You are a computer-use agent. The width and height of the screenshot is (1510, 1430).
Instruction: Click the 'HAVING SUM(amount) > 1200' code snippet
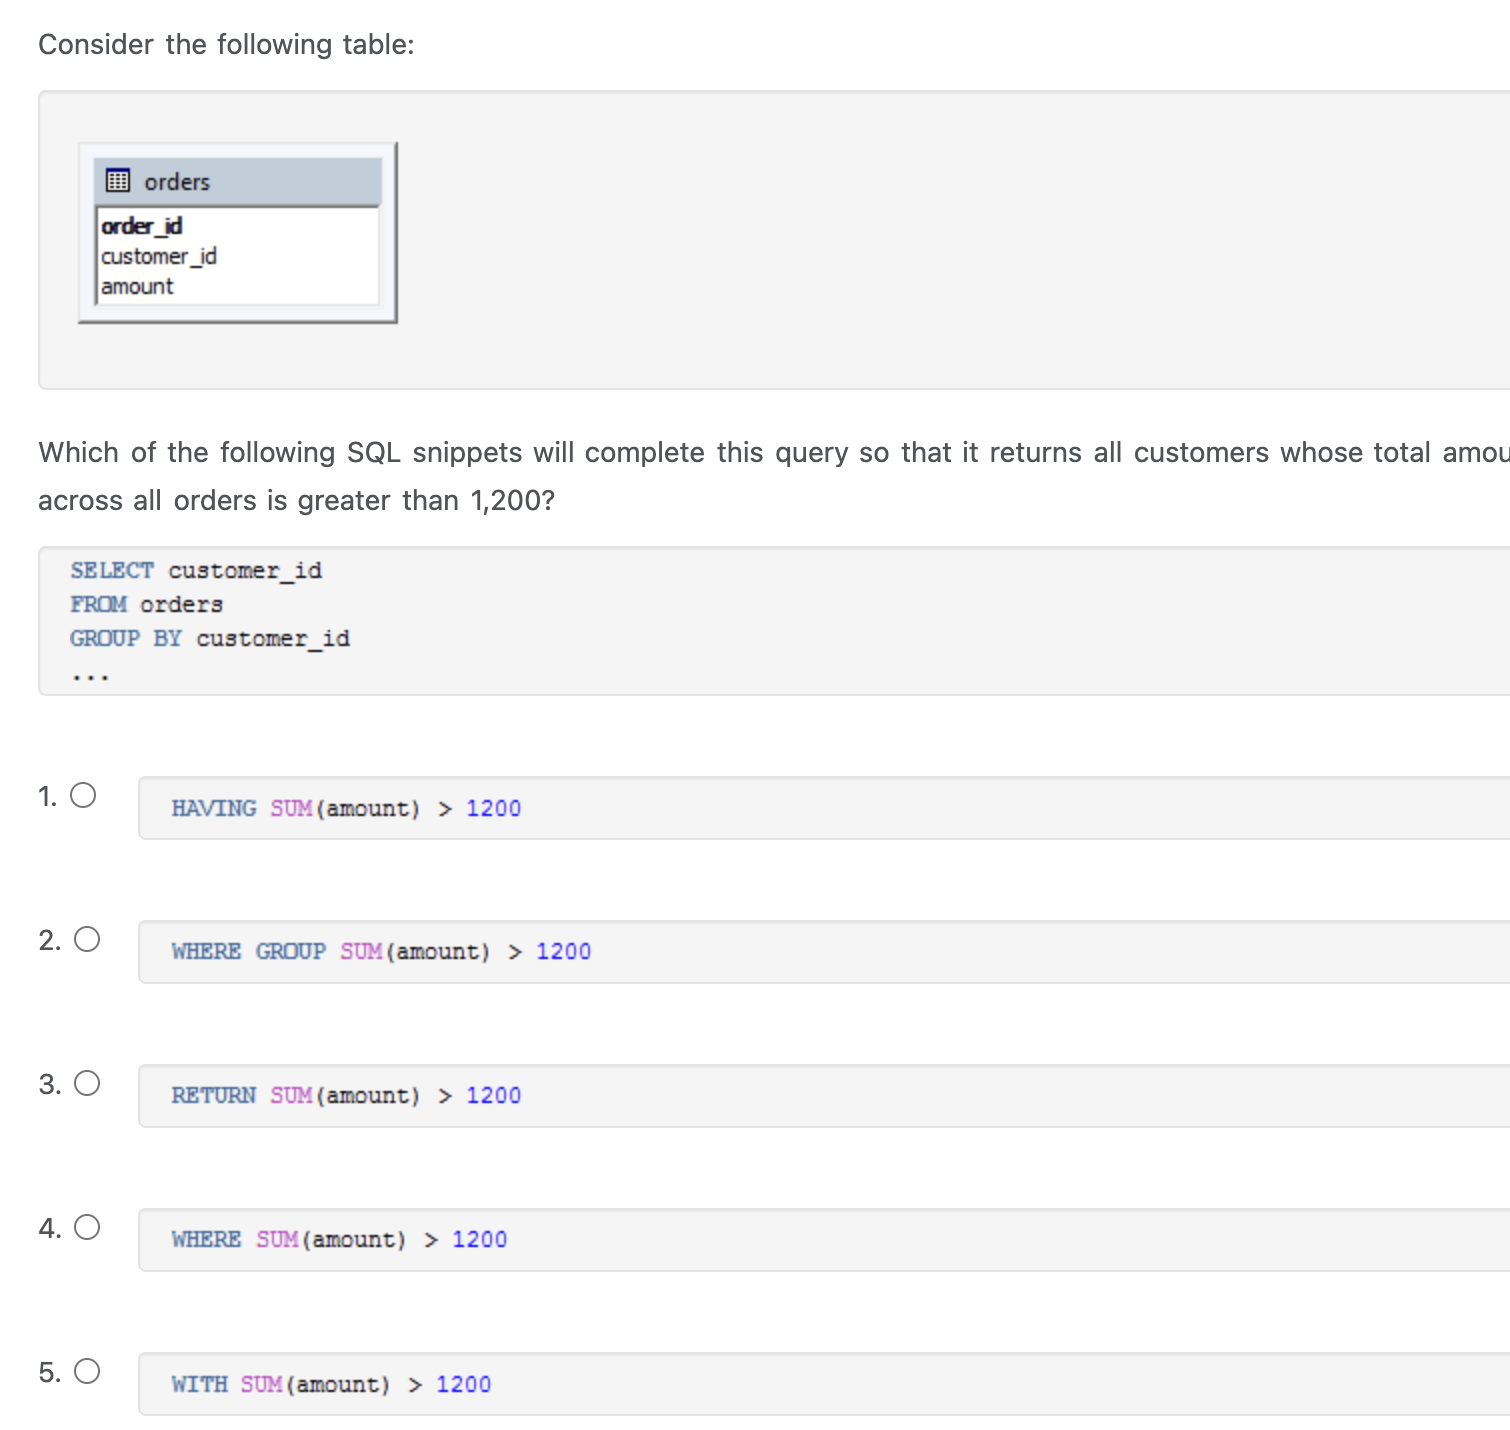[x=346, y=808]
